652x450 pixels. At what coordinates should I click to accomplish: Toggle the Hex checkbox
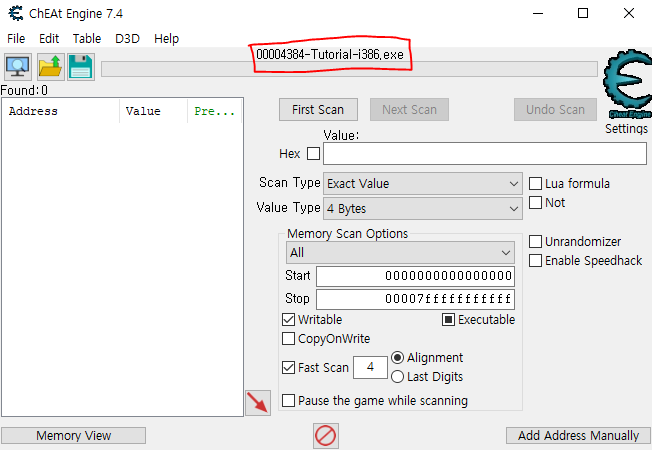313,153
